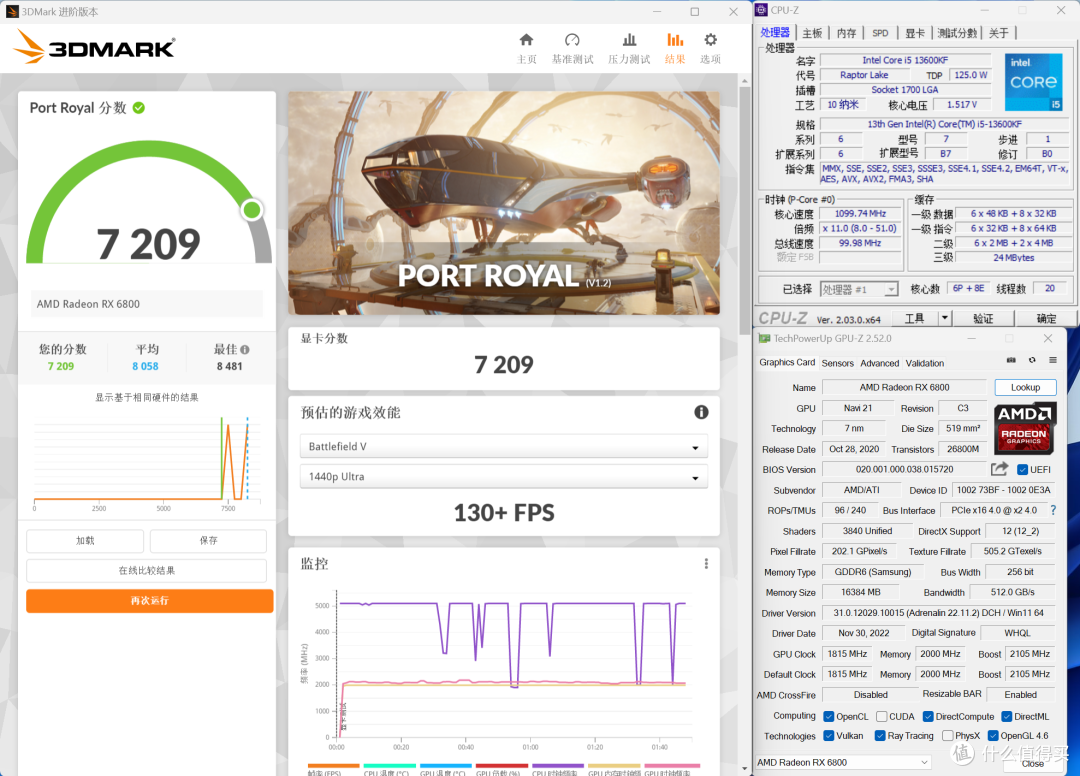Open the AMD Radeon RX 6800 GPU selector dropdown

[842, 762]
